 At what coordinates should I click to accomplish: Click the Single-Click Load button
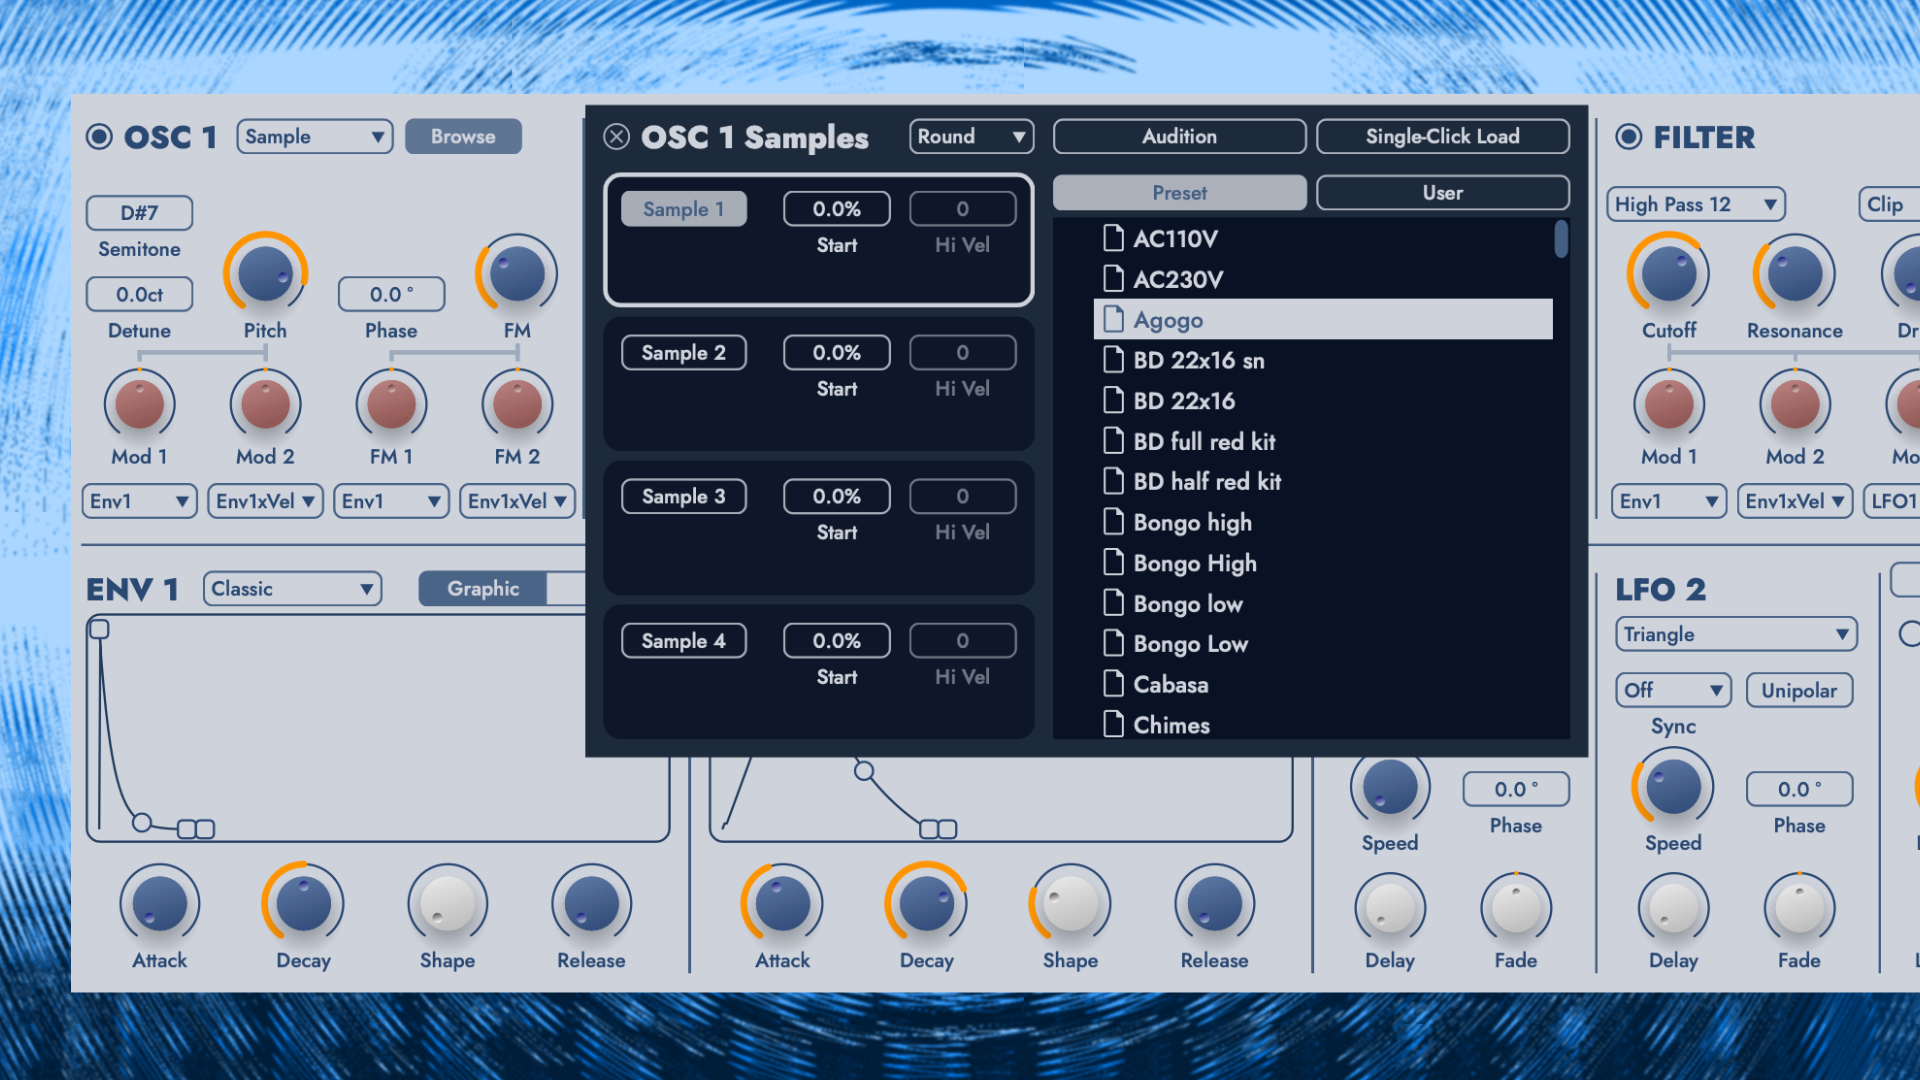[x=1442, y=137]
